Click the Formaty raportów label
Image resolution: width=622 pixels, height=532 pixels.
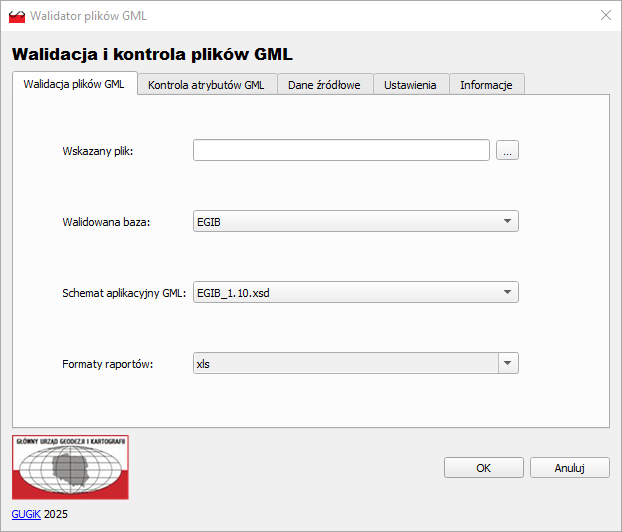click(x=107, y=364)
